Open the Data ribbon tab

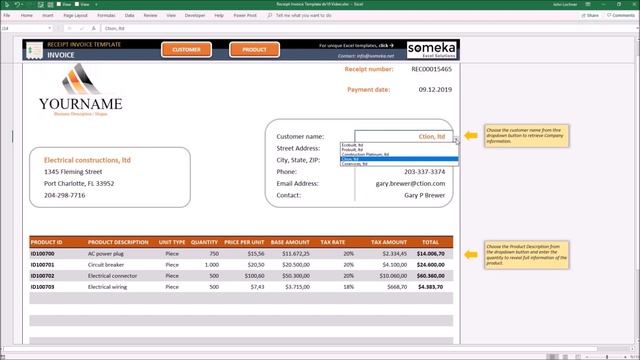point(129,15)
